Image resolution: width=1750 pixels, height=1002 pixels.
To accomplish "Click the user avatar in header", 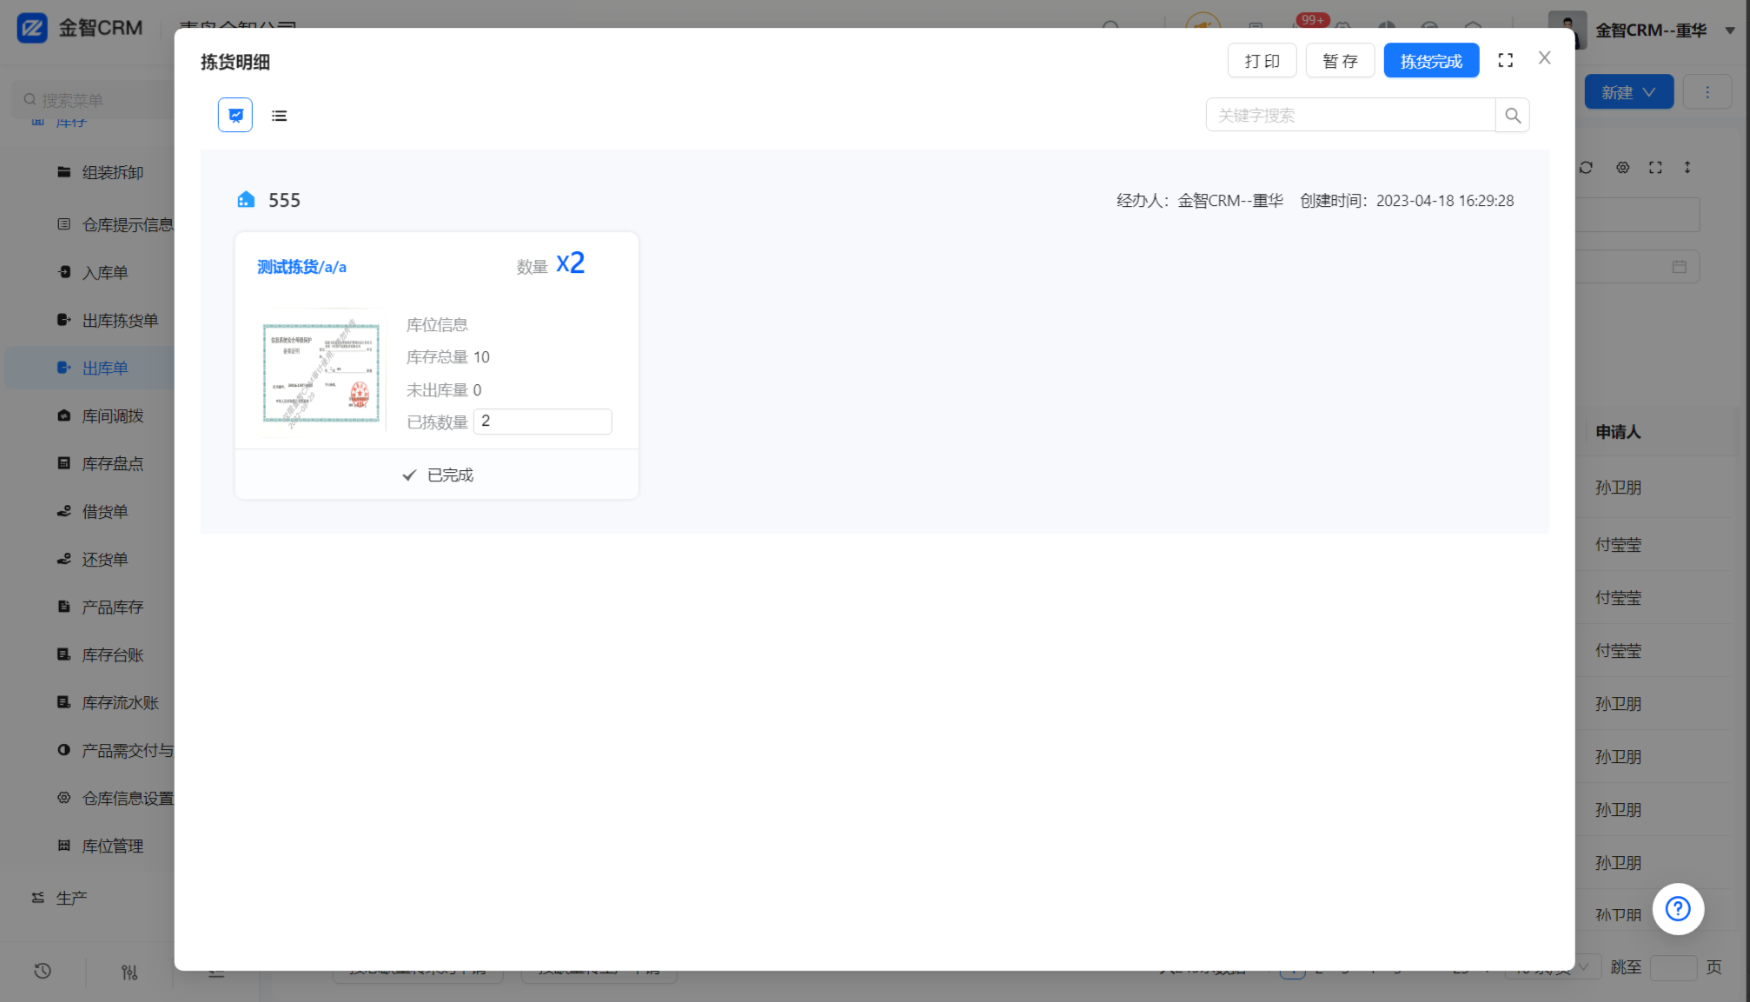I will coord(1568,30).
